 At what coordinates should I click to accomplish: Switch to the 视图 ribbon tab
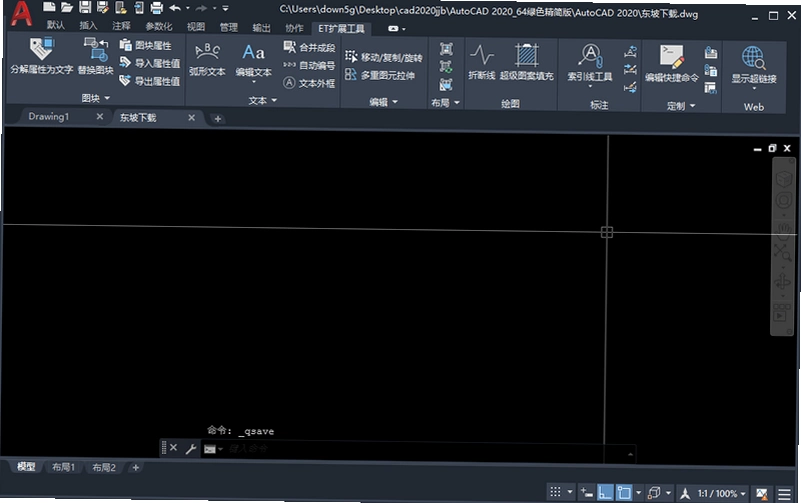(196, 27)
